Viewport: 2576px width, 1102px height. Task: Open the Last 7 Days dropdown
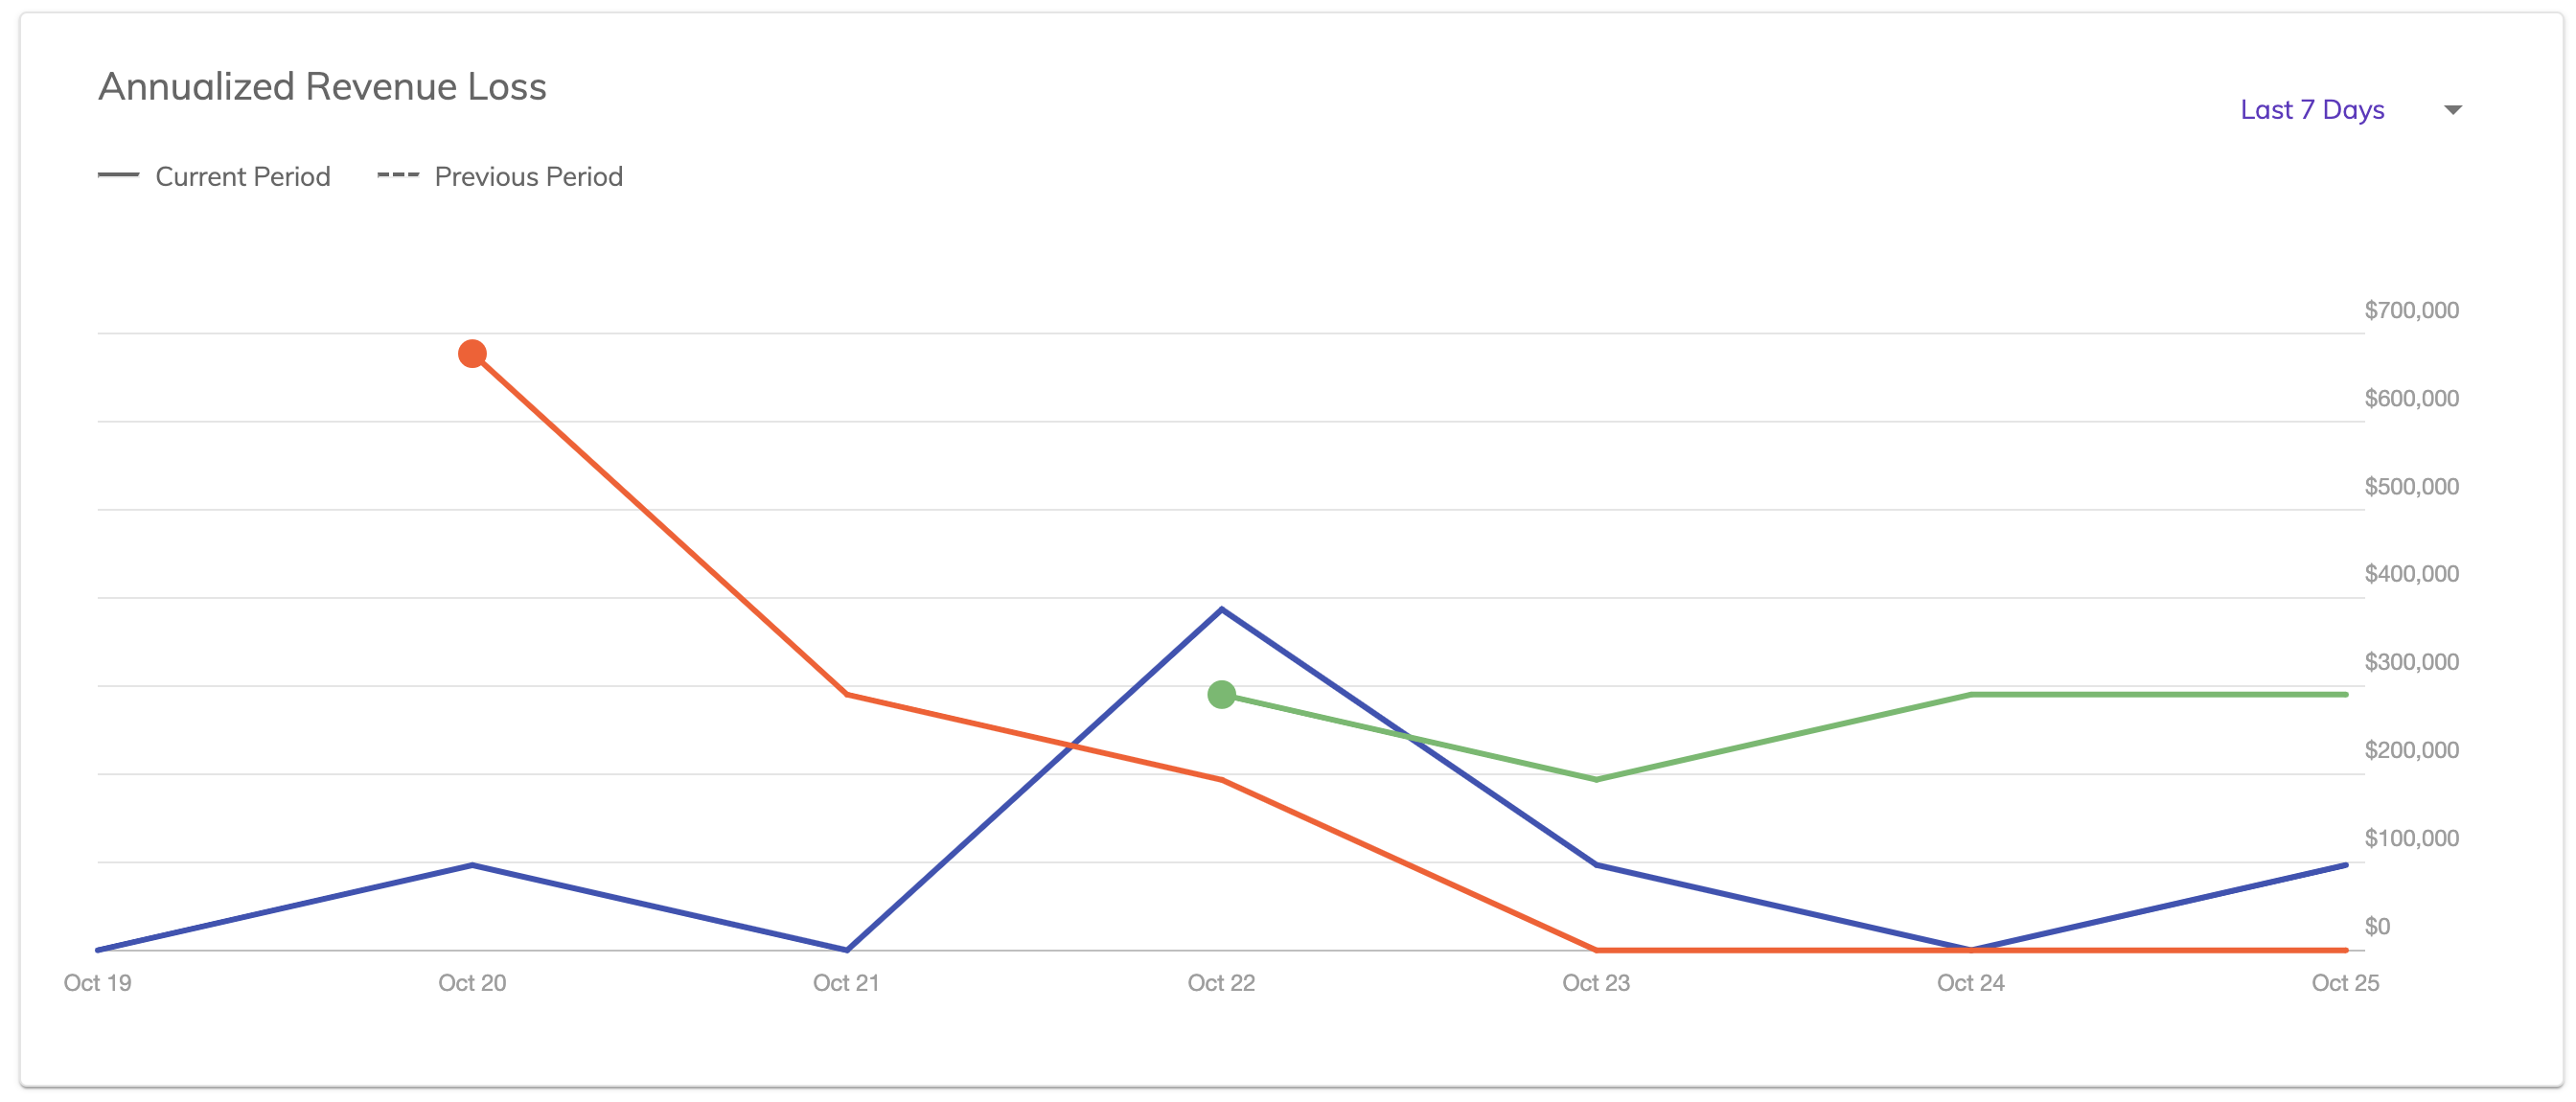pyautogui.click(x=2311, y=110)
